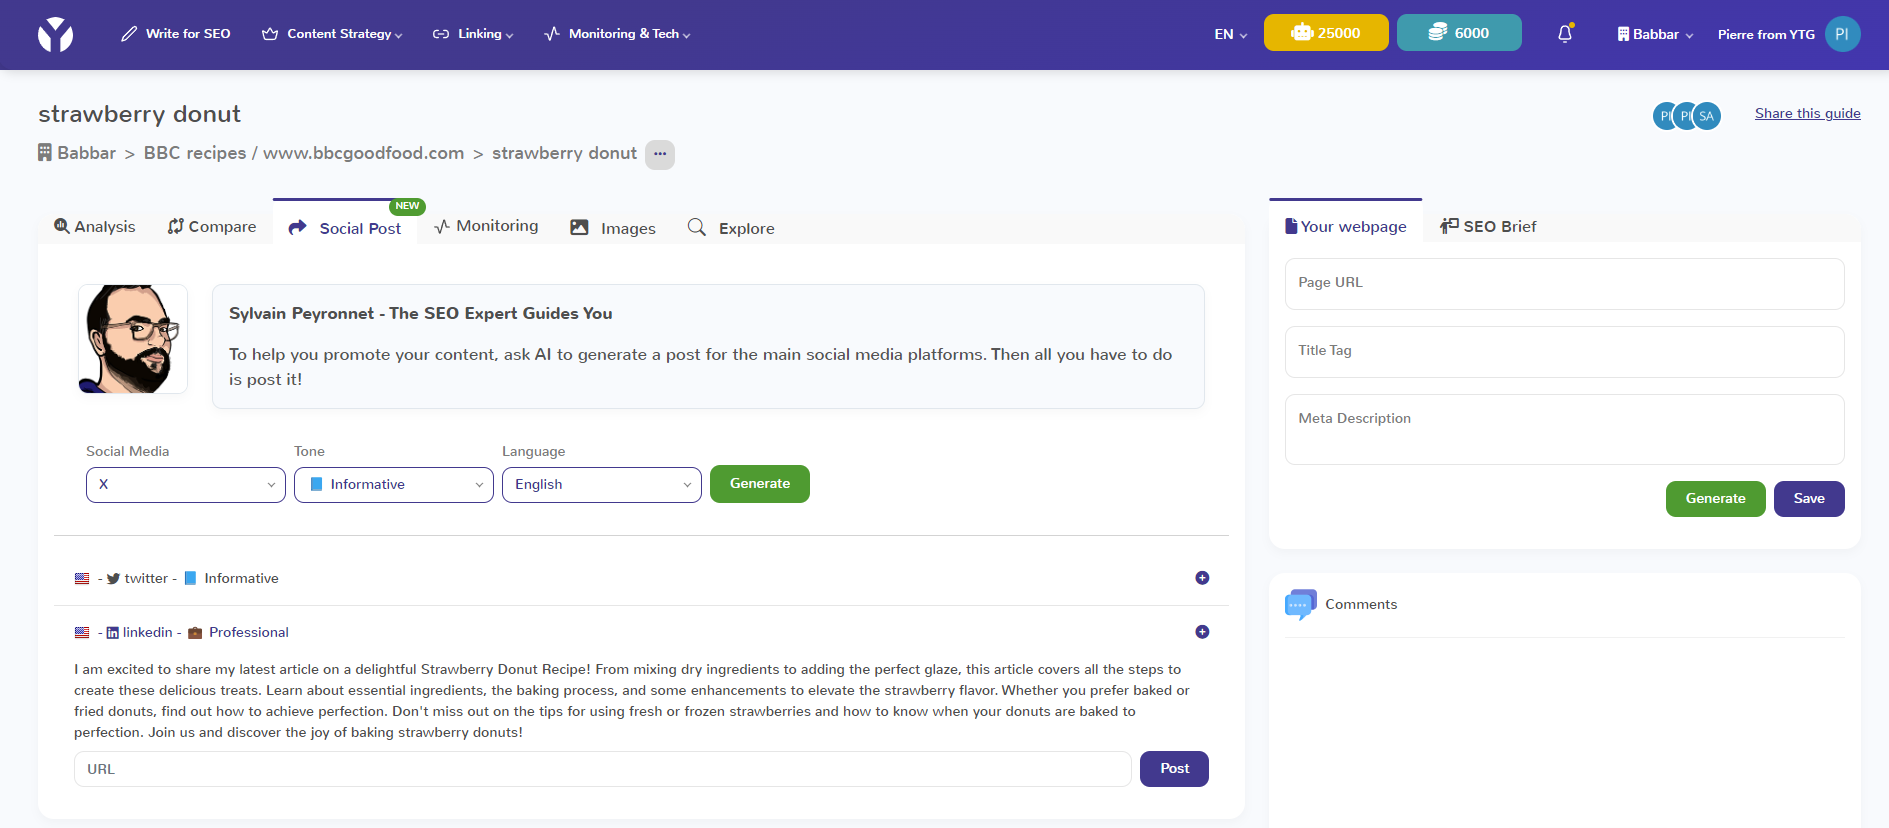Screen dimensions: 1889x828
Task: Click the Pierre from YTG username
Action: 1766,34
